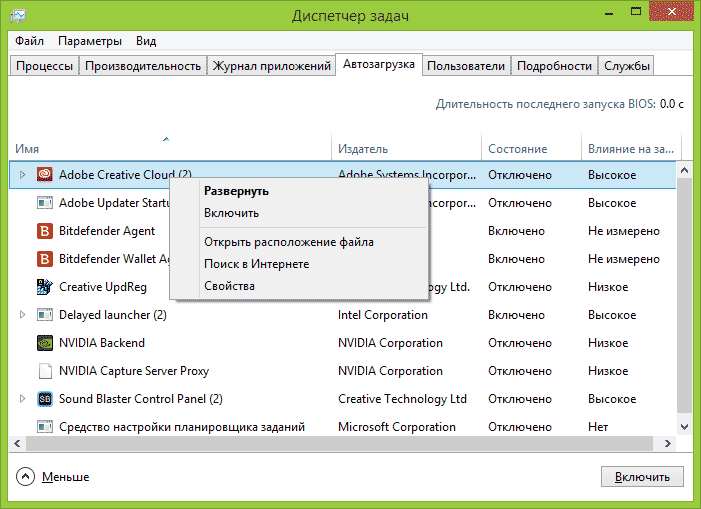Select the Creative UpdReg row name
Image resolution: width=701 pixels, height=509 pixels.
(103, 287)
